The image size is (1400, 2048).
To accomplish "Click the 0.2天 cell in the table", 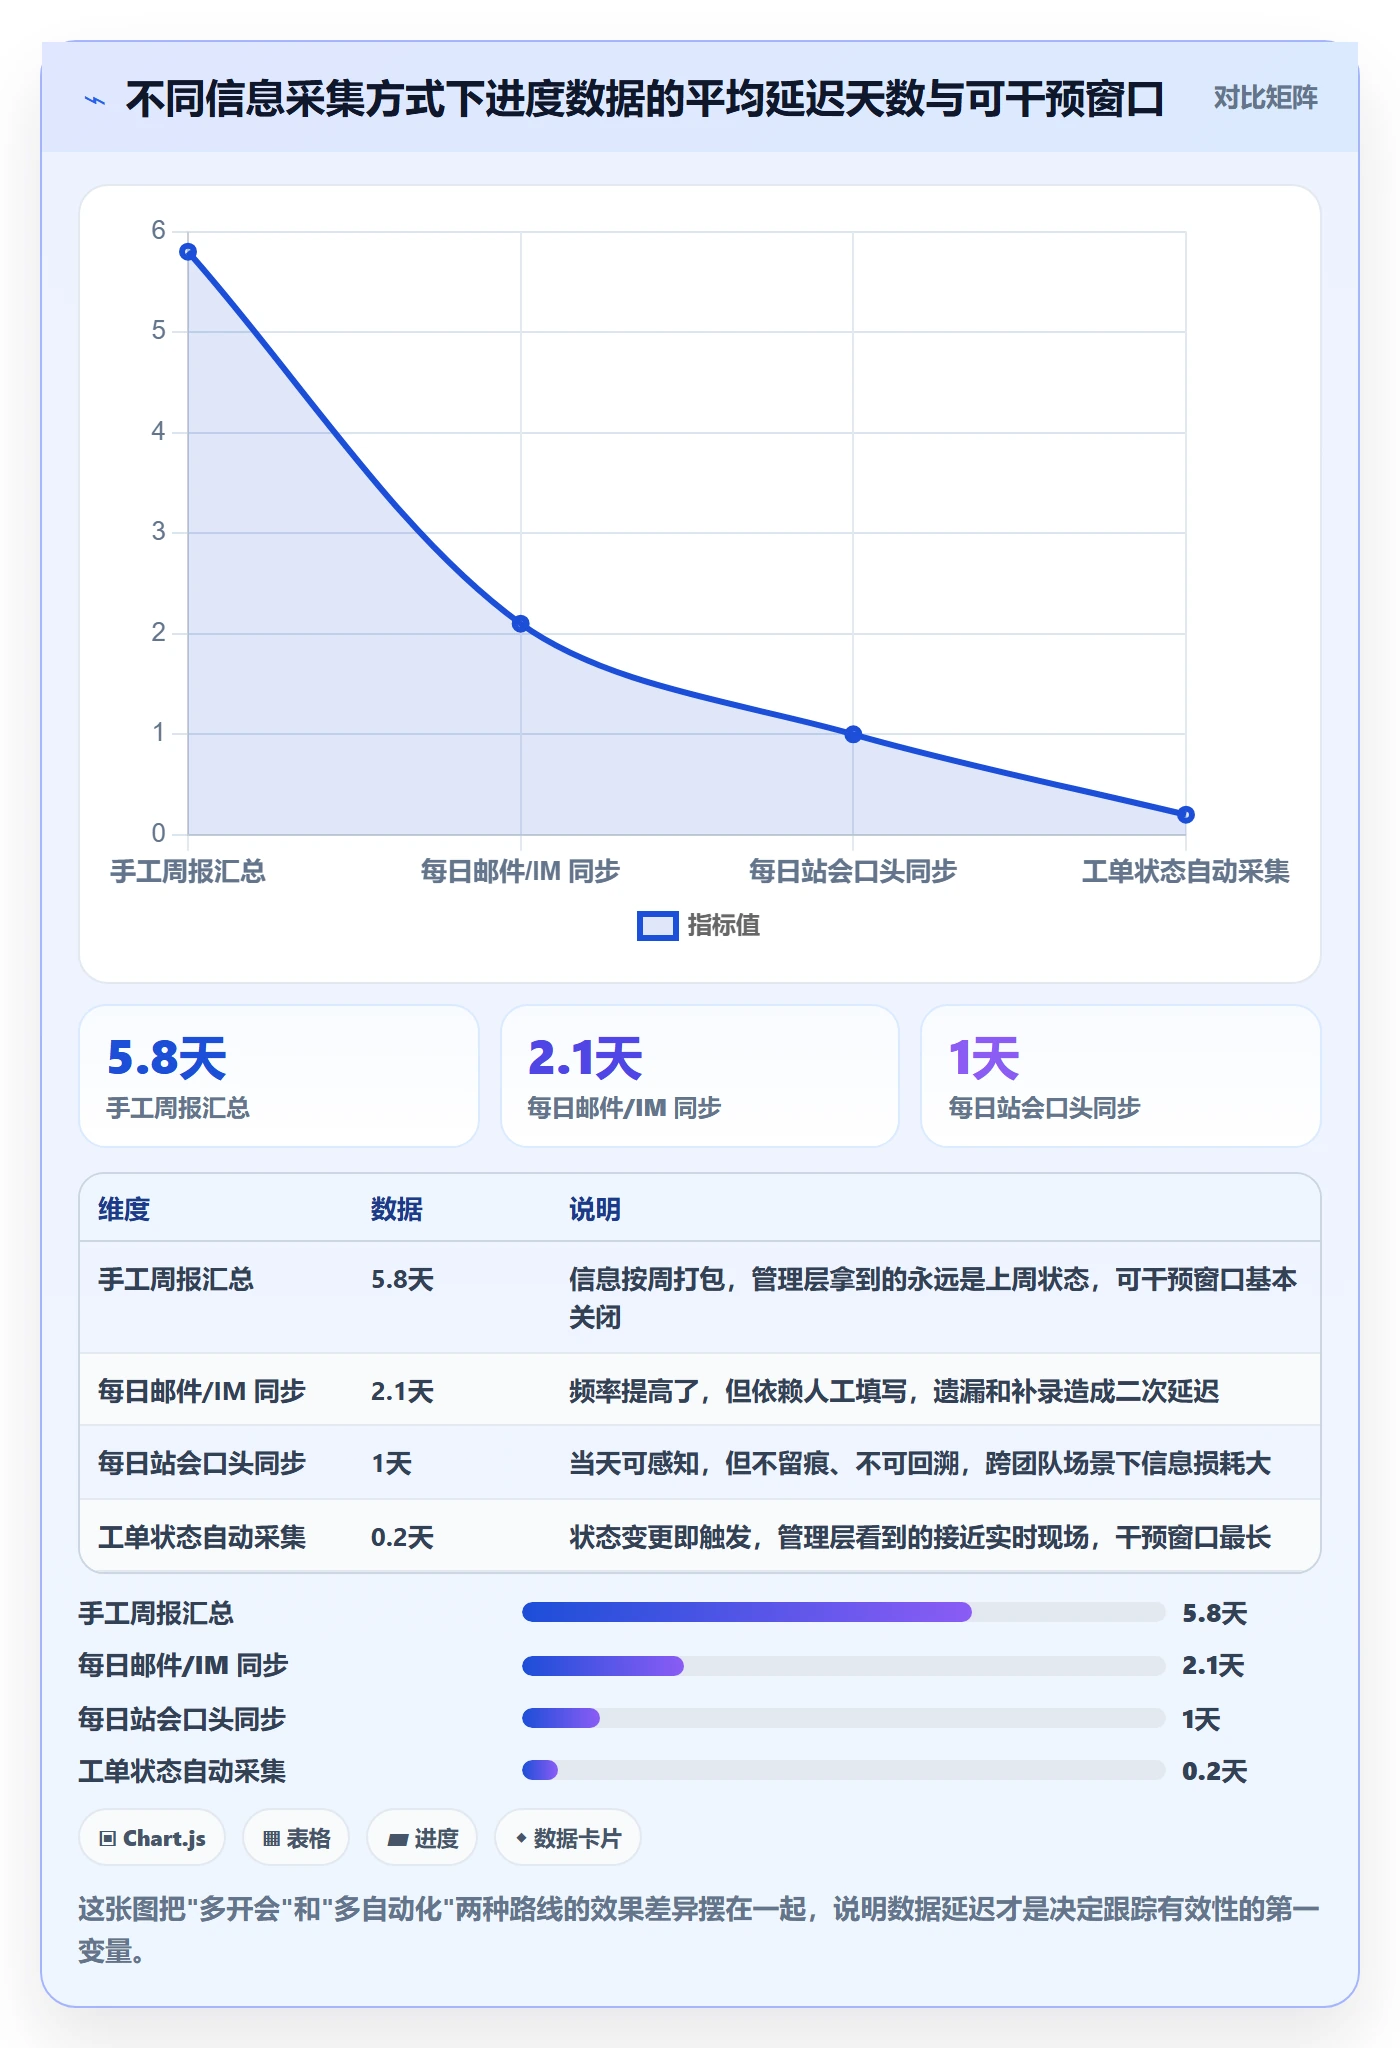I will (x=402, y=1537).
